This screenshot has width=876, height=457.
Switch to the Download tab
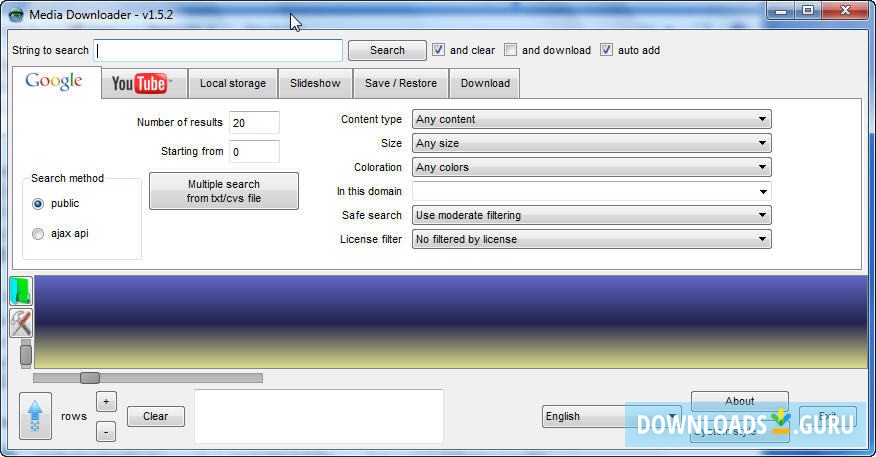pos(485,84)
